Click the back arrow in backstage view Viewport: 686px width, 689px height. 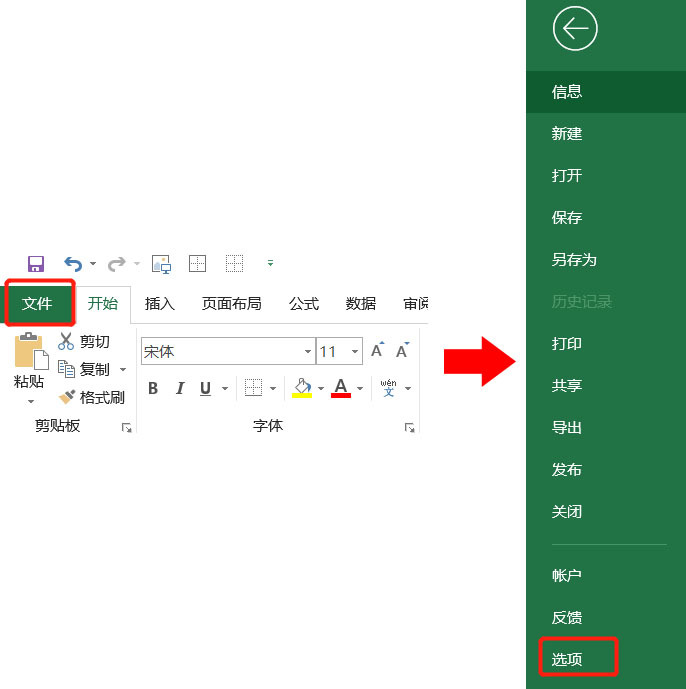(575, 29)
